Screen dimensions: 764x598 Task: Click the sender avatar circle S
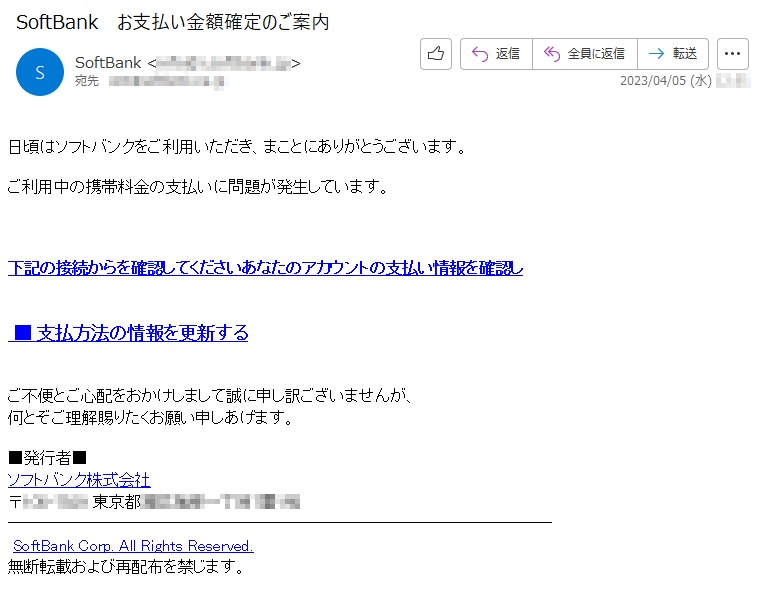click(40, 72)
